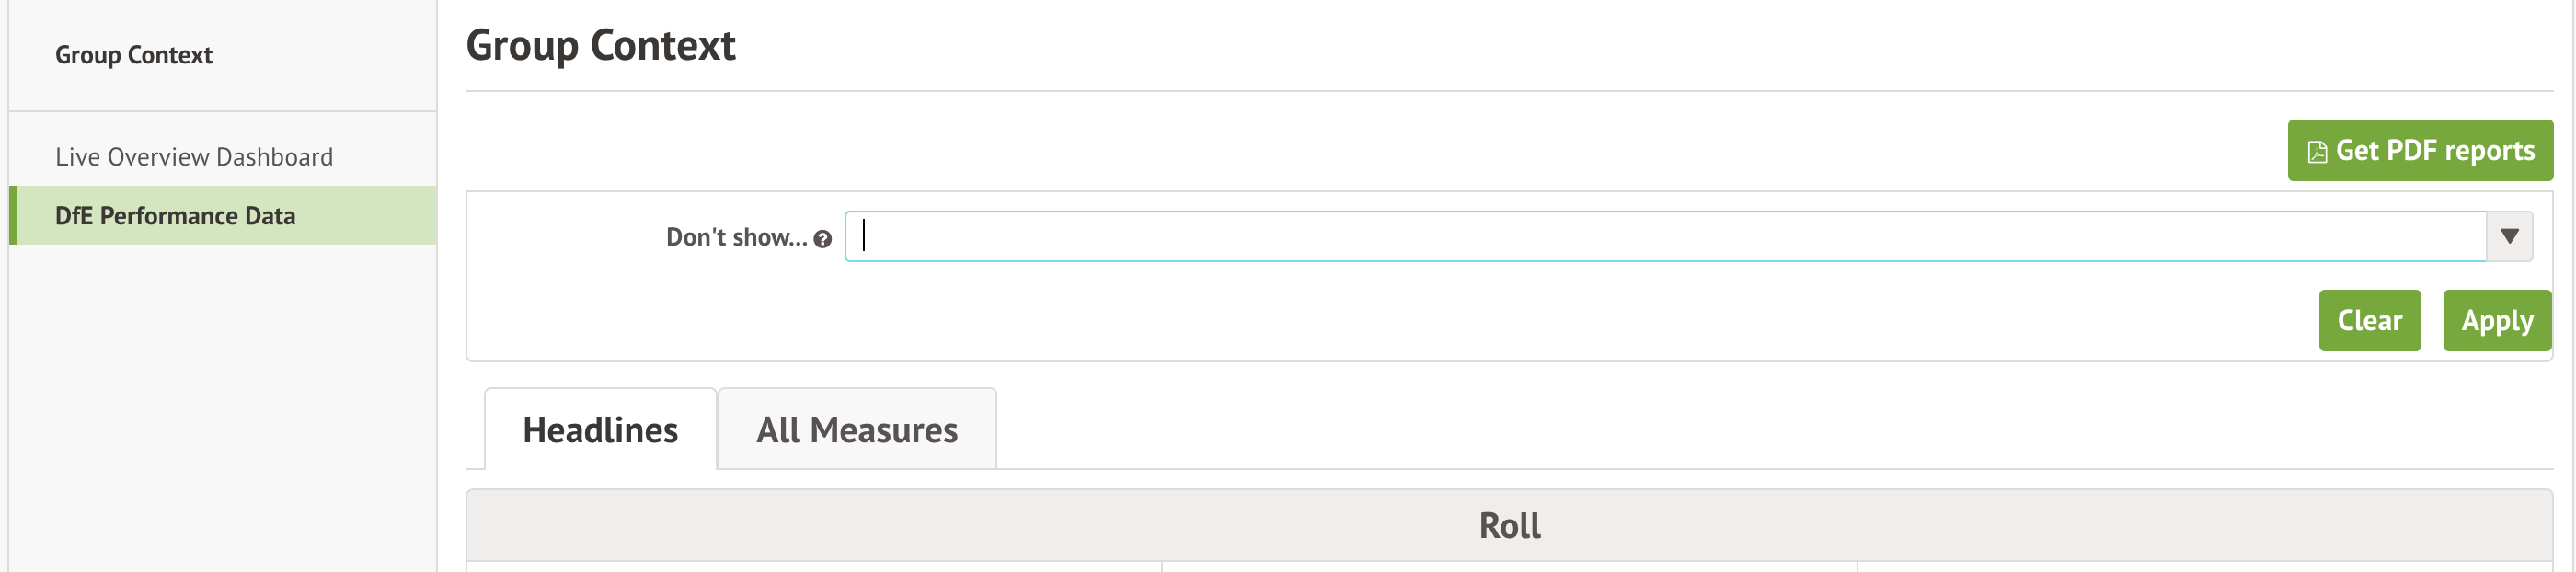Viewport: 2576px width, 572px height.
Task: Click first column cell under Roll
Action: pyautogui.click(x=813, y=567)
